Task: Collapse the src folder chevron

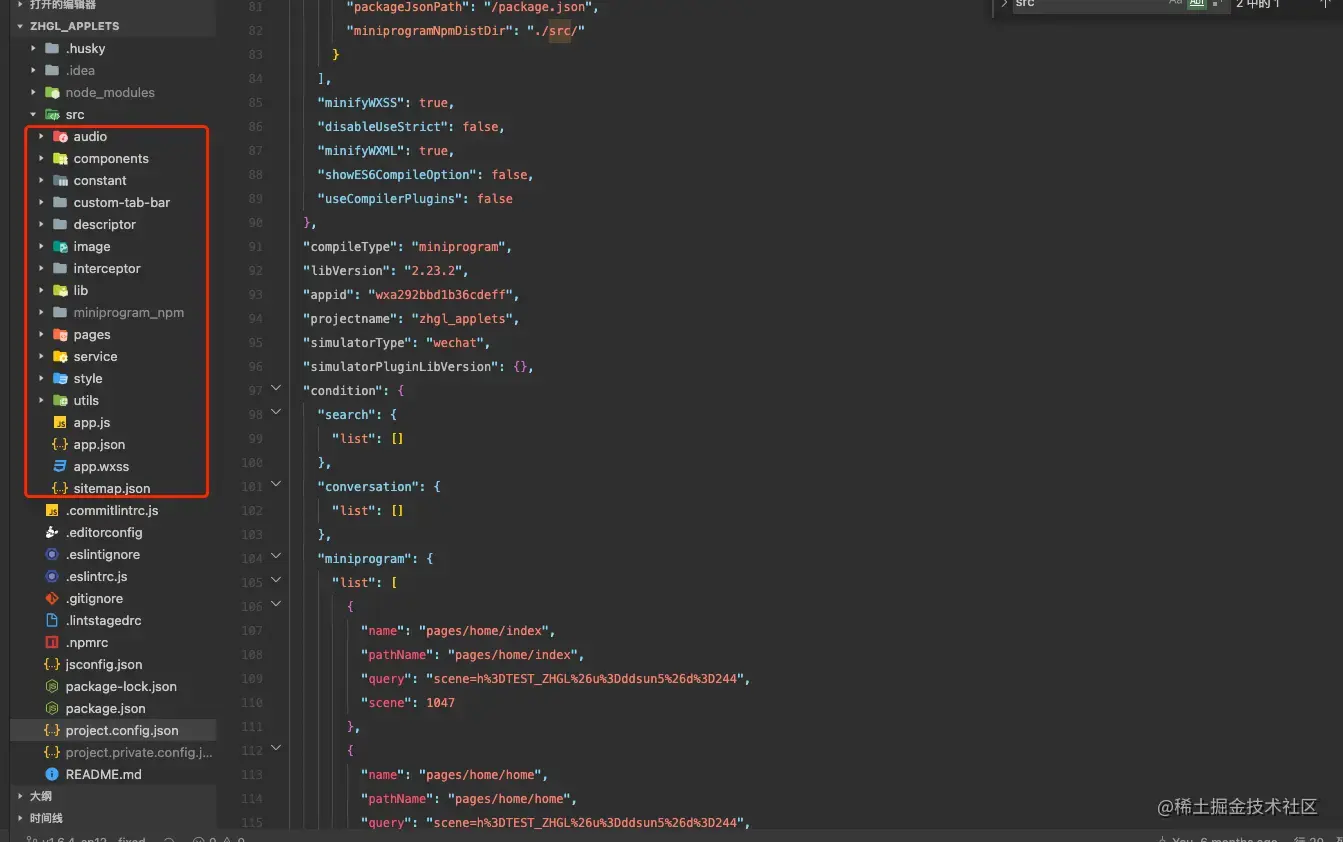Action: click(33, 114)
